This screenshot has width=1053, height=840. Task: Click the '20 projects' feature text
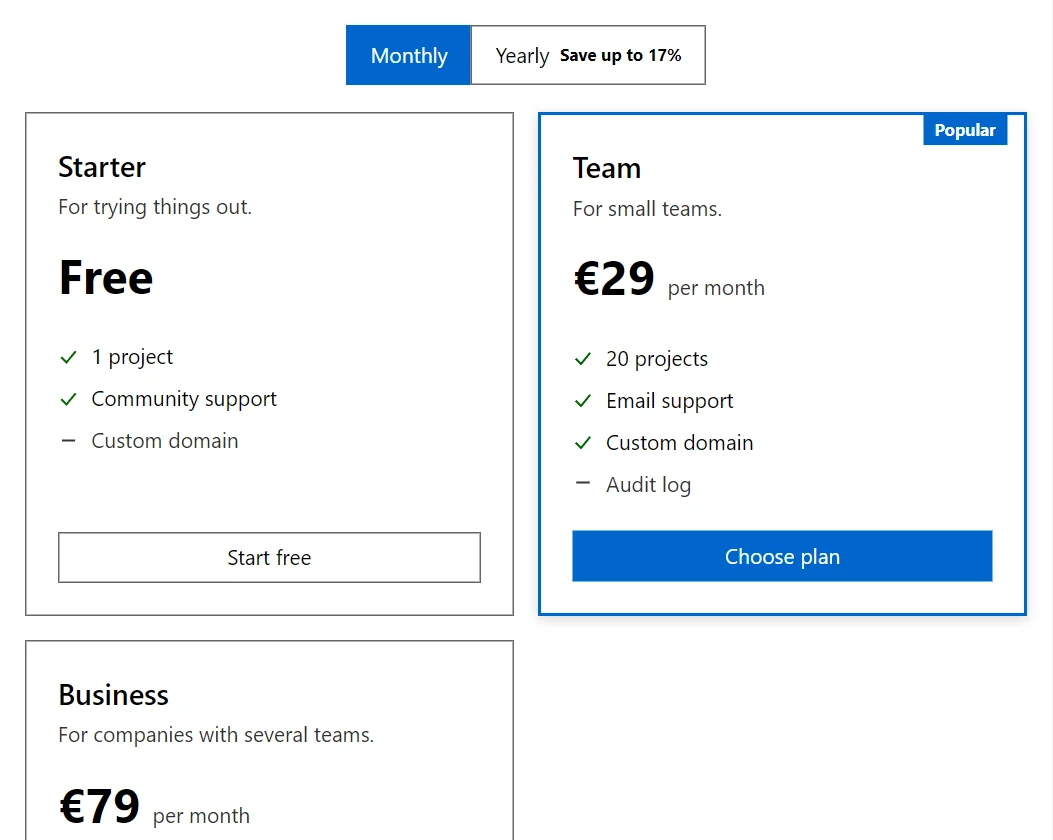(657, 359)
